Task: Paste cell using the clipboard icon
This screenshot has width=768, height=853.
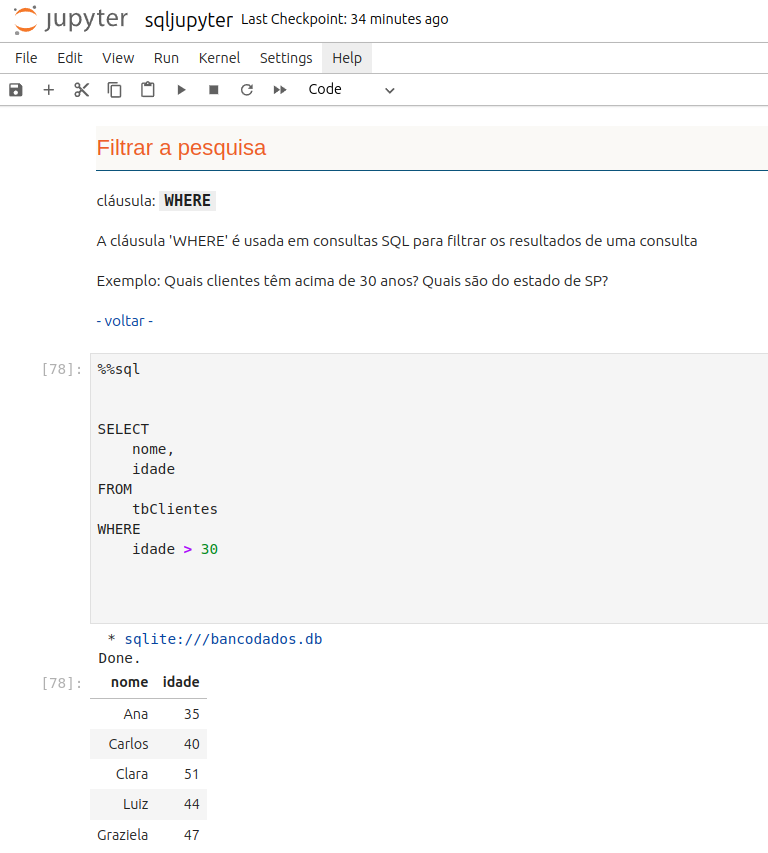Action: coord(147,90)
